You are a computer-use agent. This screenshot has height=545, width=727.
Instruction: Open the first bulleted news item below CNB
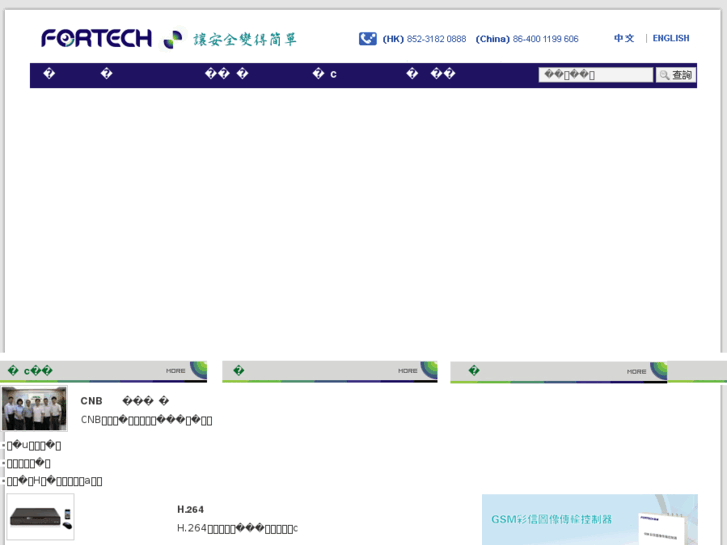pos(34,446)
